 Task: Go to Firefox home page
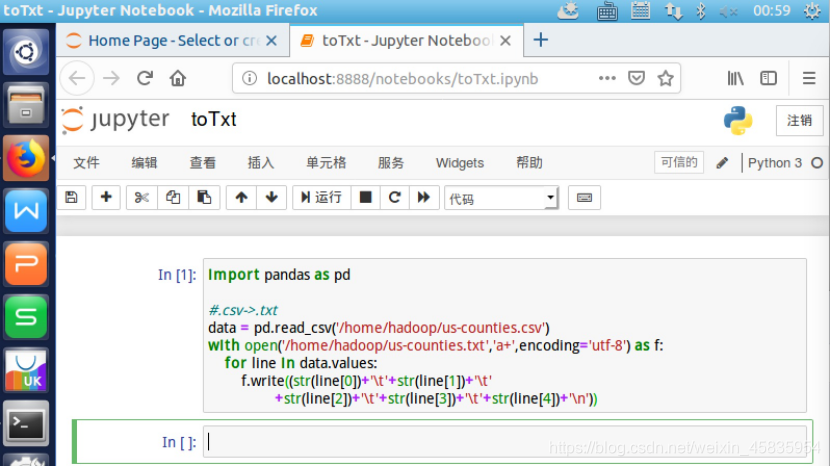point(178,78)
